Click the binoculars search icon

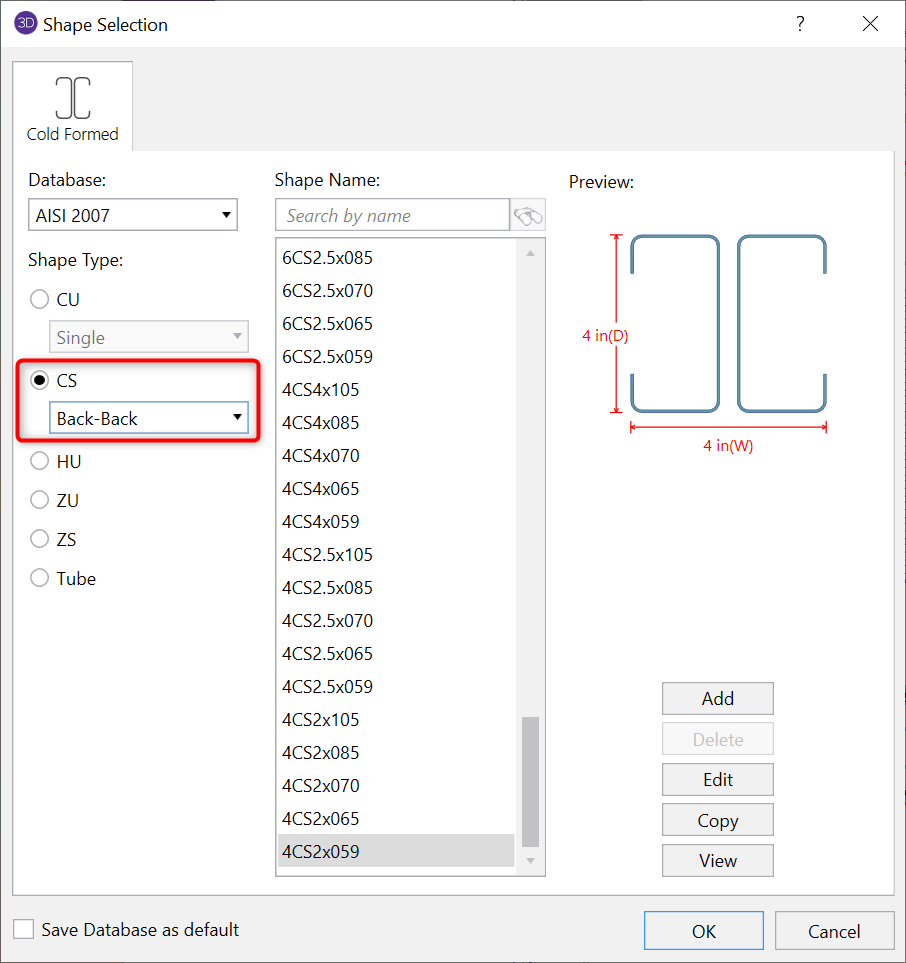(527, 215)
